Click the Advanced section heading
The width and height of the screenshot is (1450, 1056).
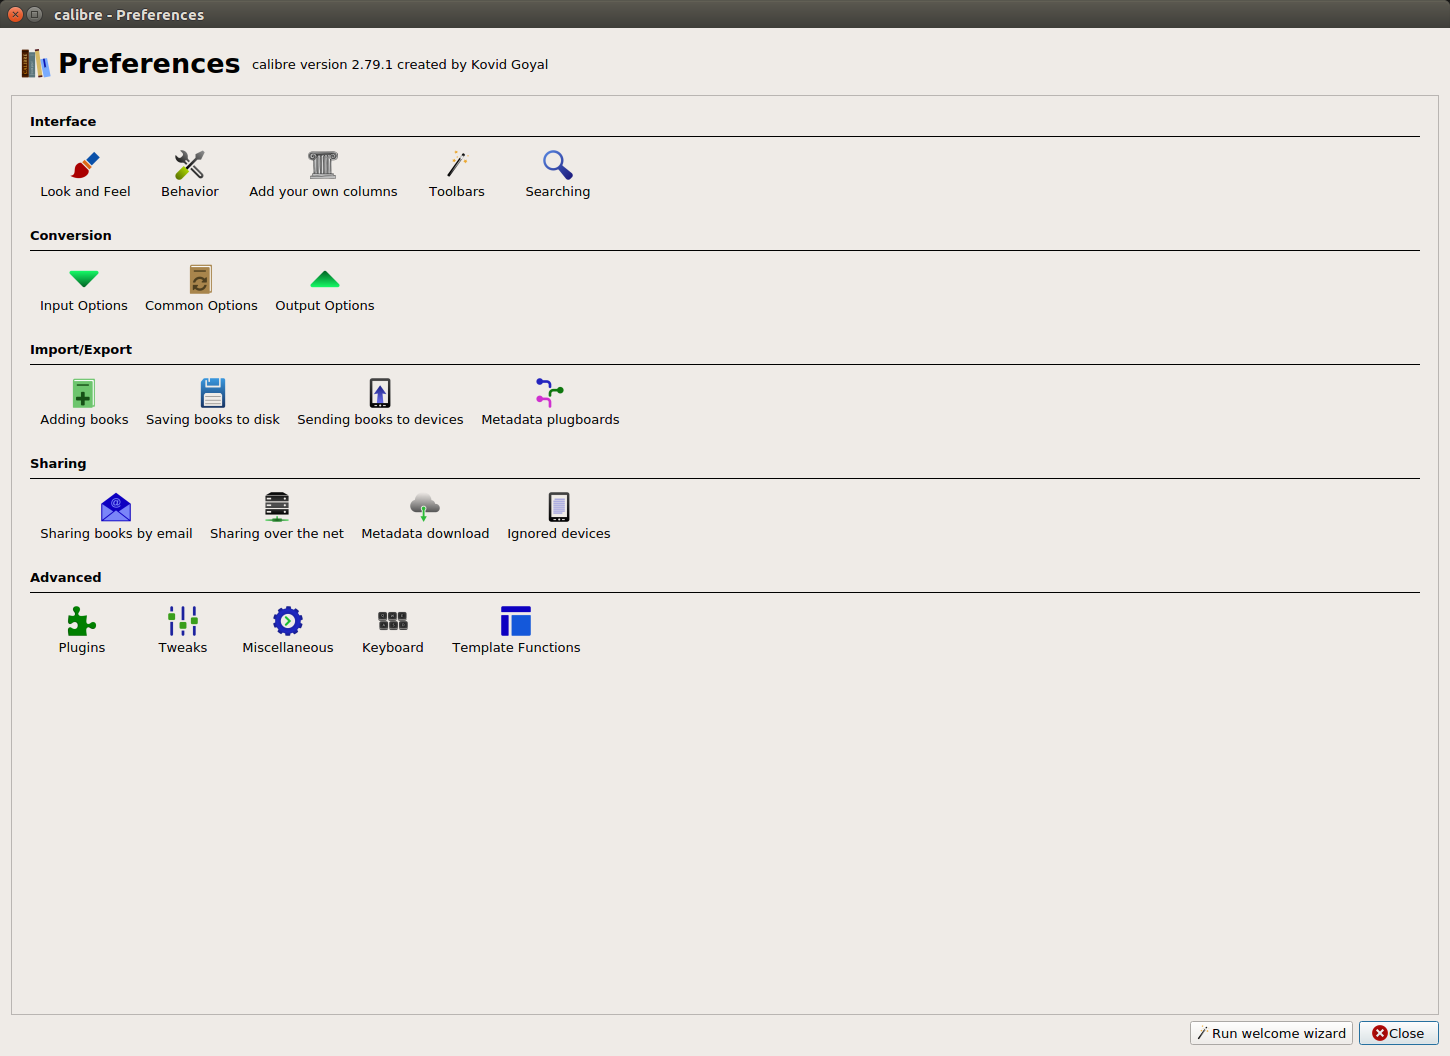(66, 578)
